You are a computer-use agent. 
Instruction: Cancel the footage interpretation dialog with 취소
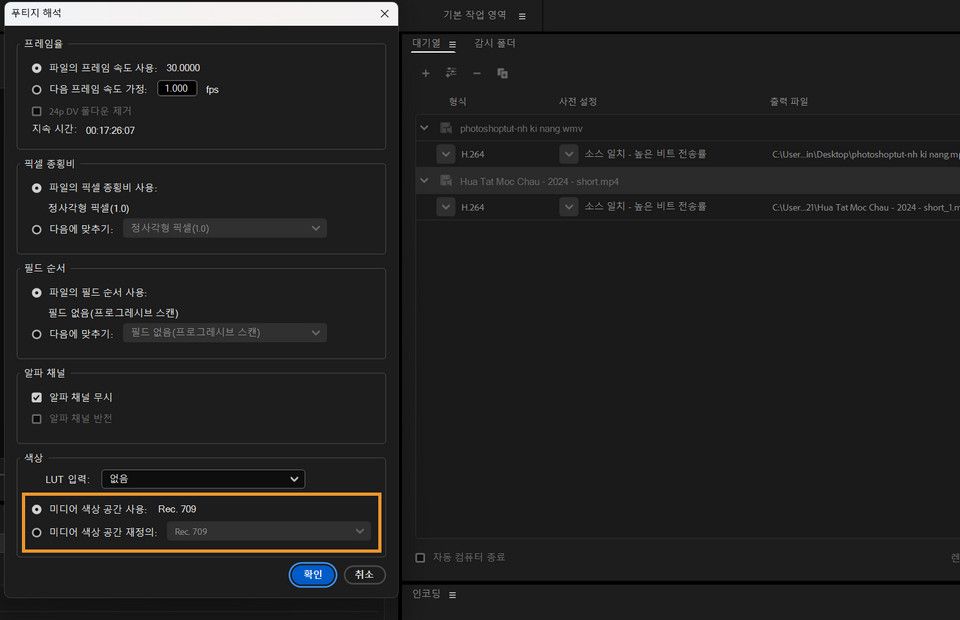coord(364,574)
